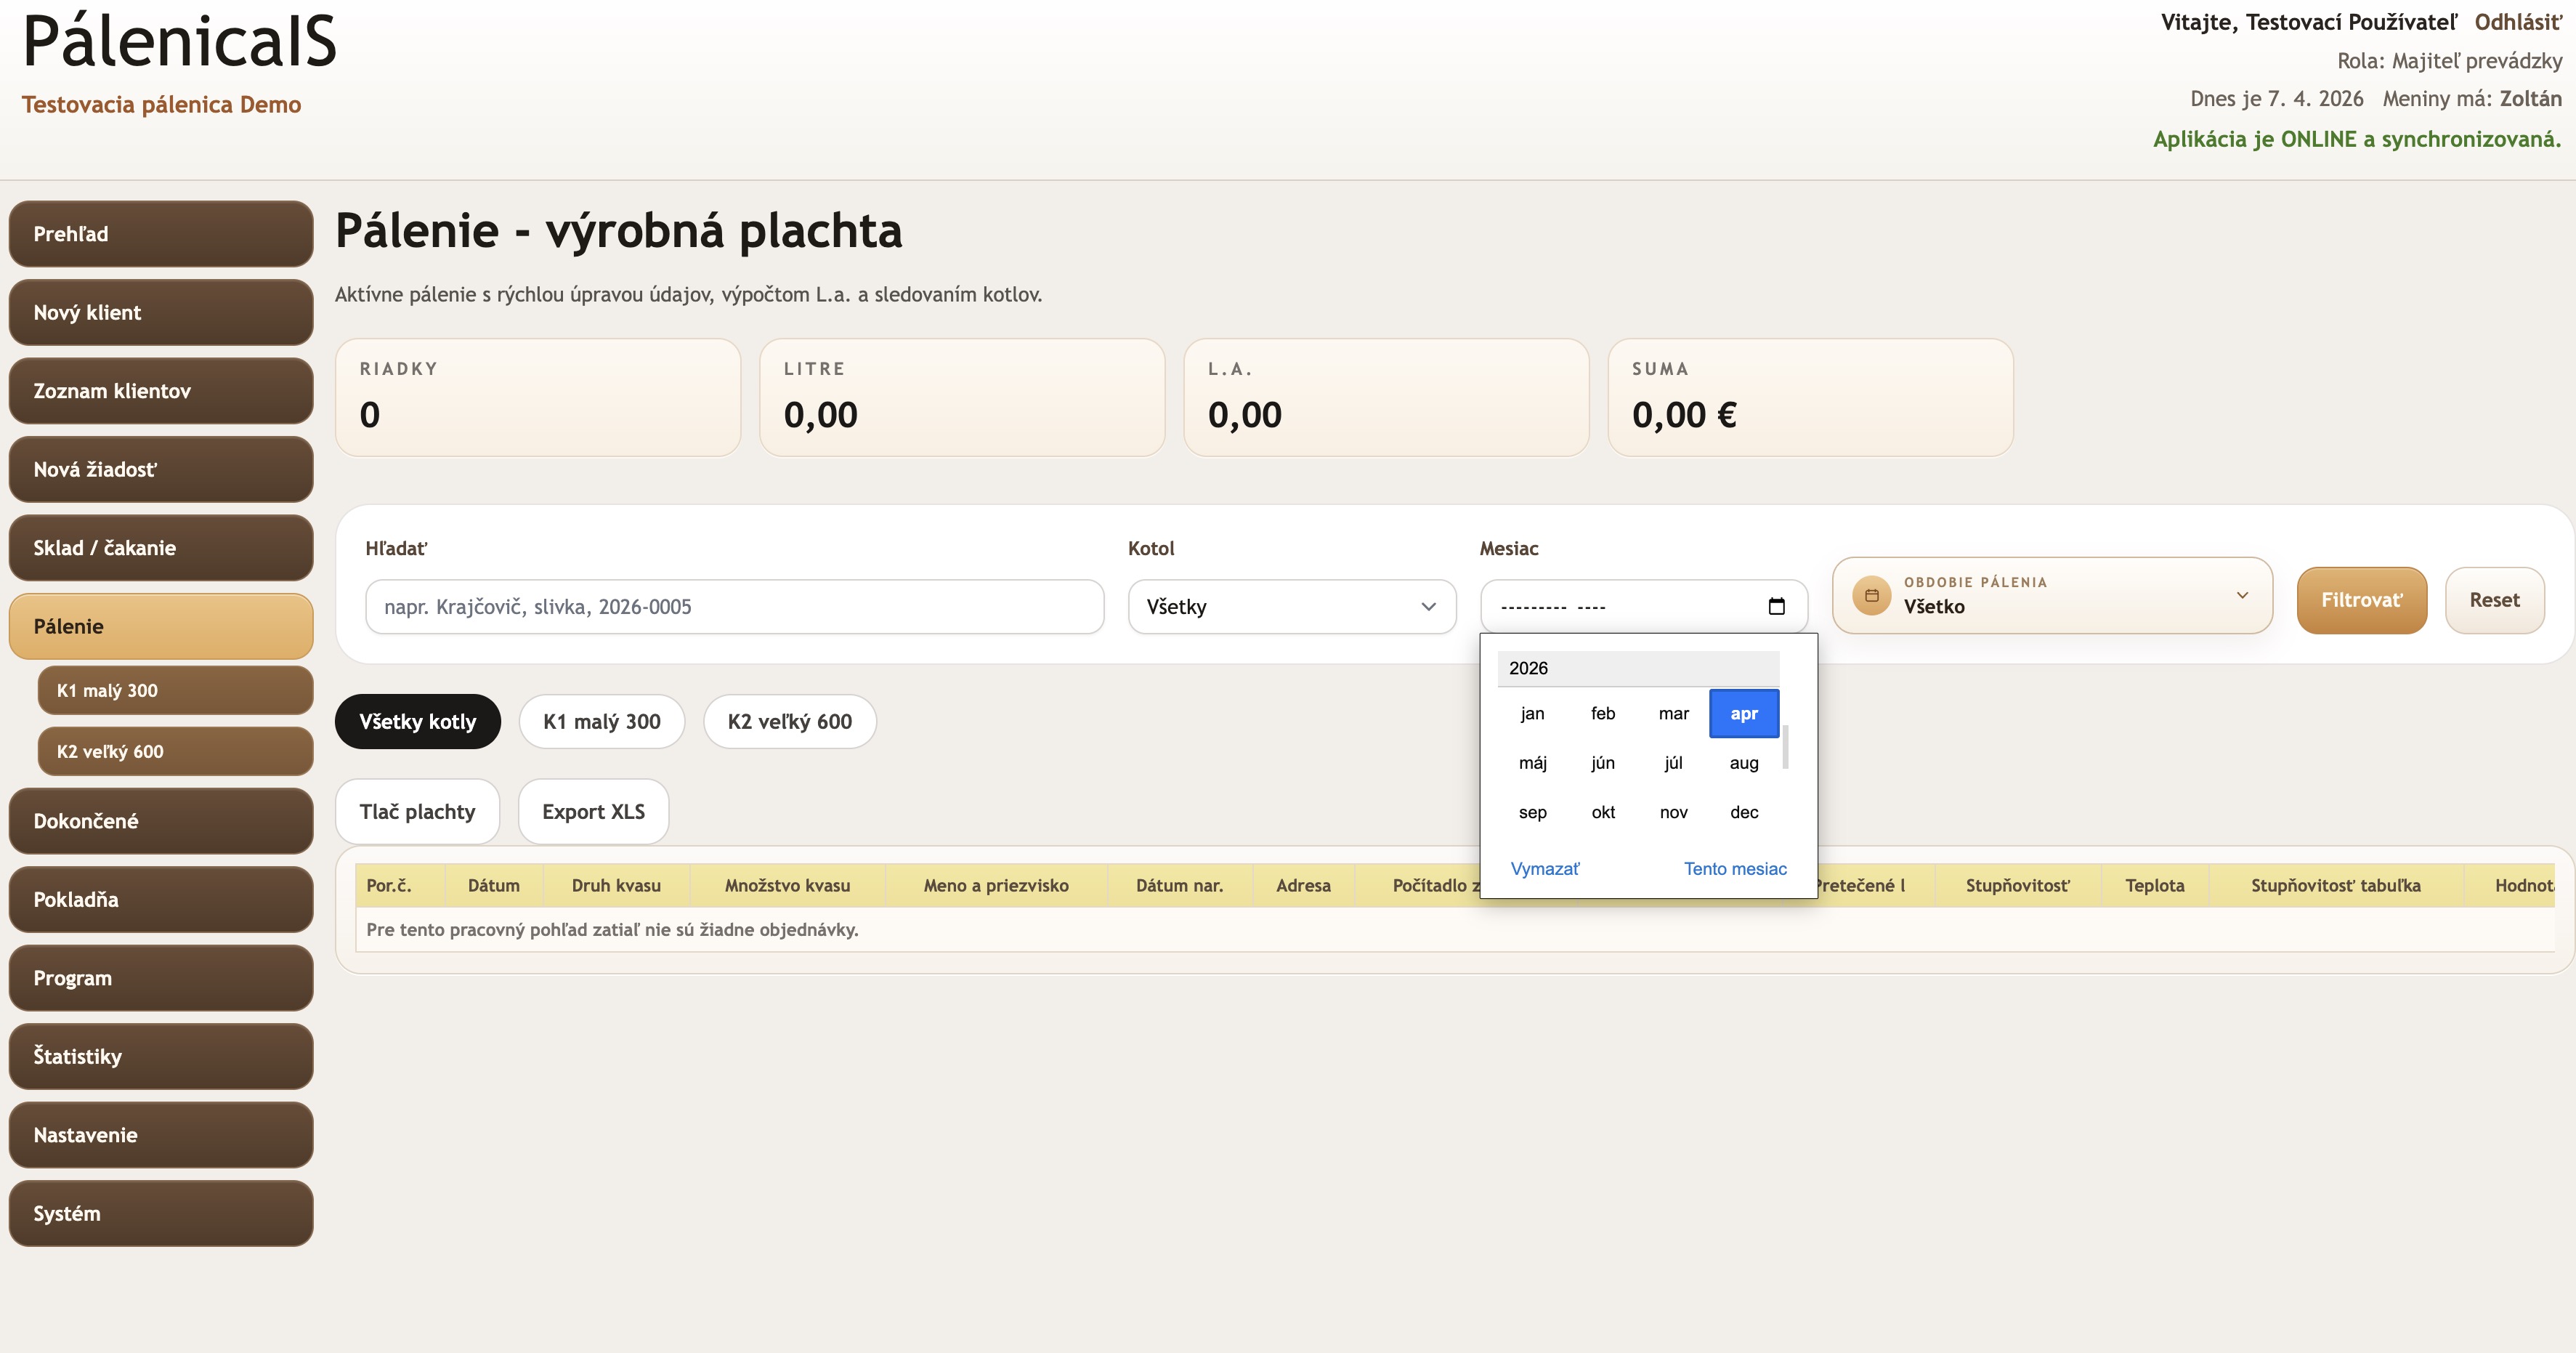The image size is (2576, 1353).
Task: Click the Hľadať search input field
Action: point(734,606)
